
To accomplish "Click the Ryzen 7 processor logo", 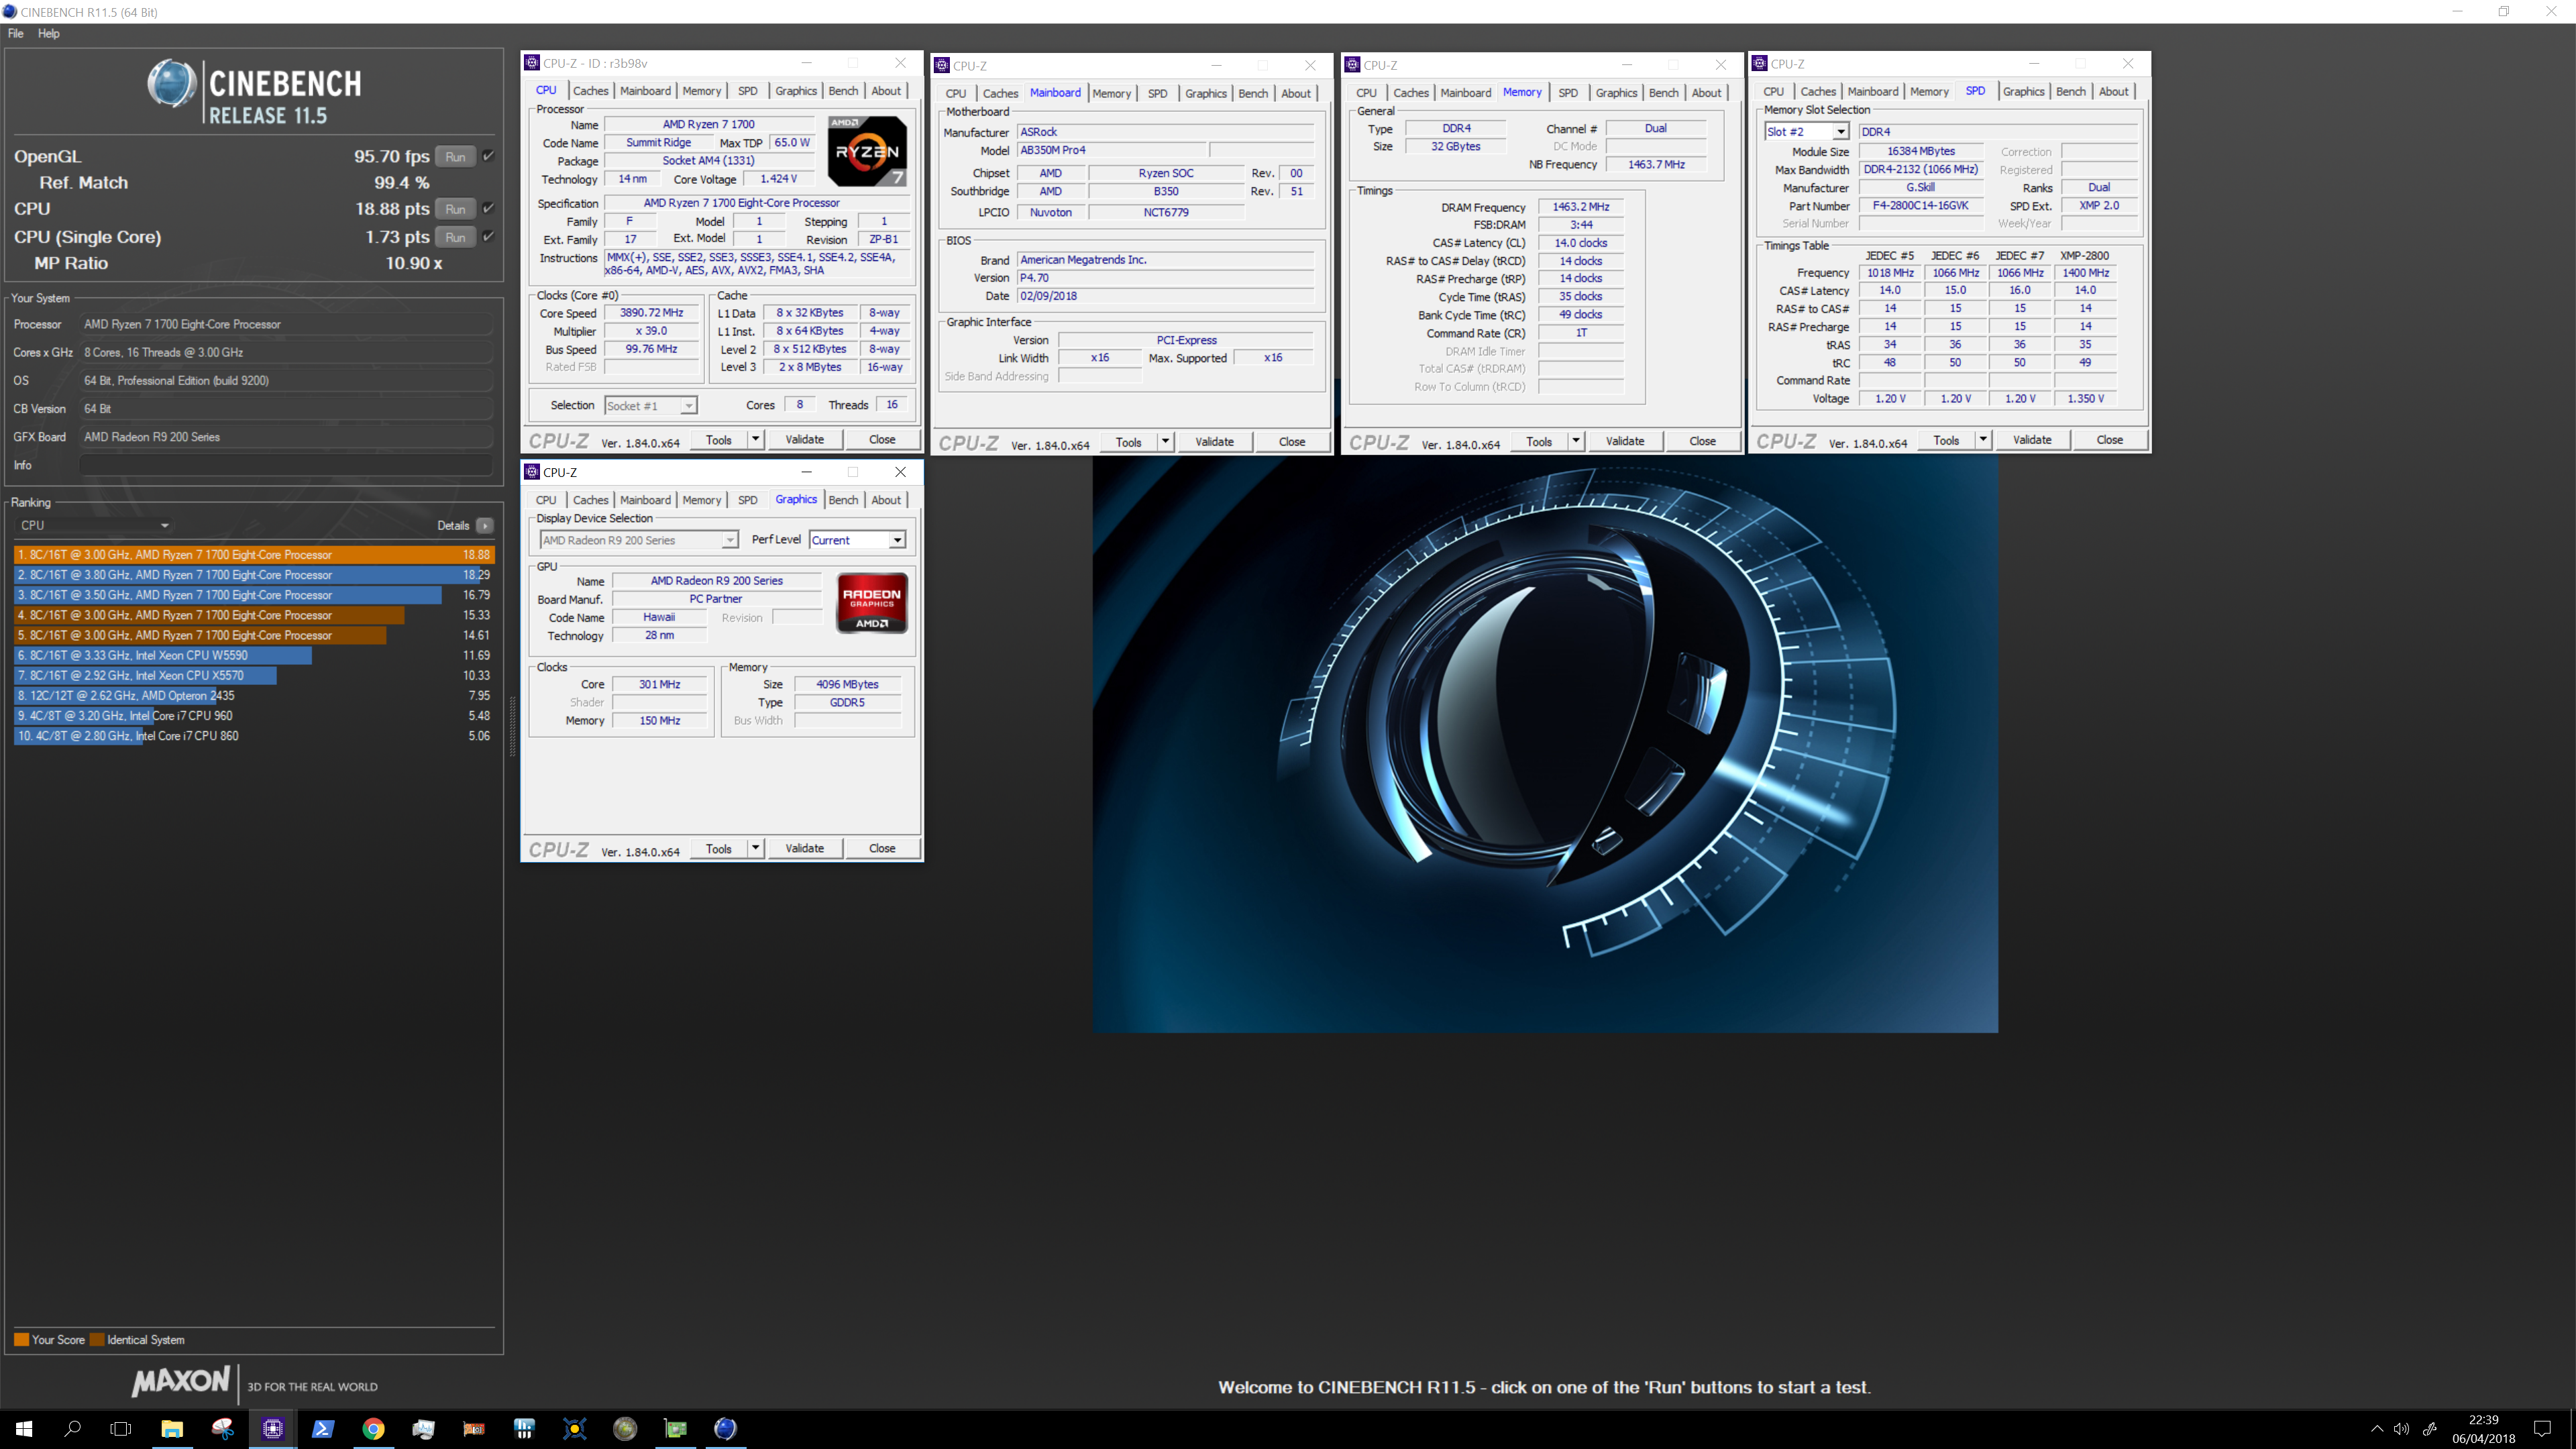I will coord(868,151).
